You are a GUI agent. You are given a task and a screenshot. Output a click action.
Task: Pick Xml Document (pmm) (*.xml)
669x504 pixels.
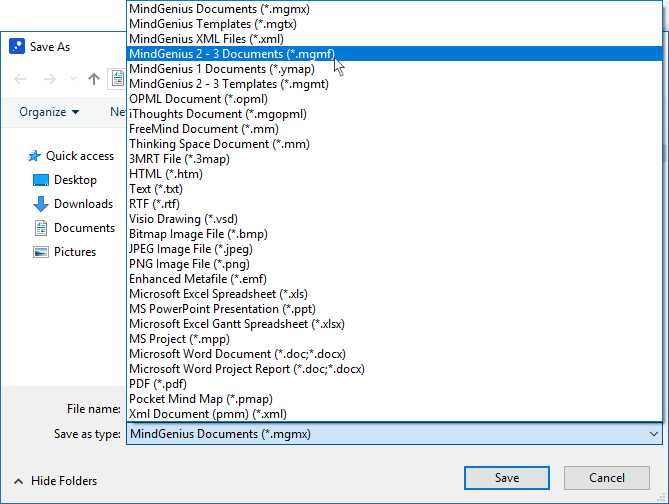coord(394,414)
